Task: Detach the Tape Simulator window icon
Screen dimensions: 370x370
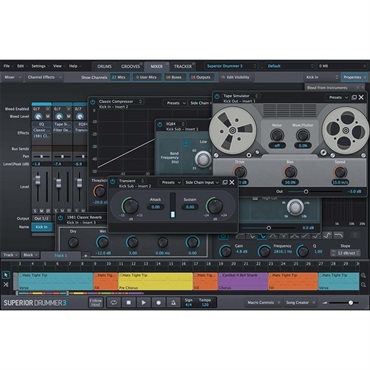Action: click(x=354, y=97)
